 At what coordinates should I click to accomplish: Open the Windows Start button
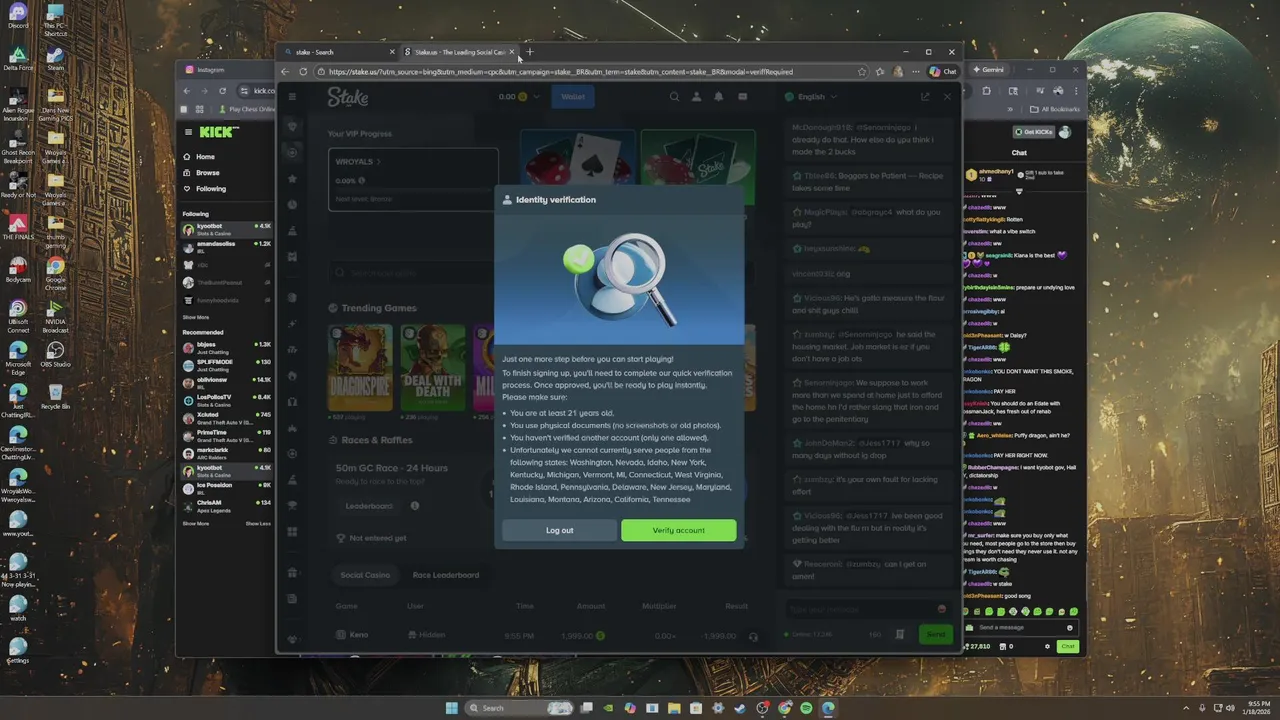coord(451,708)
